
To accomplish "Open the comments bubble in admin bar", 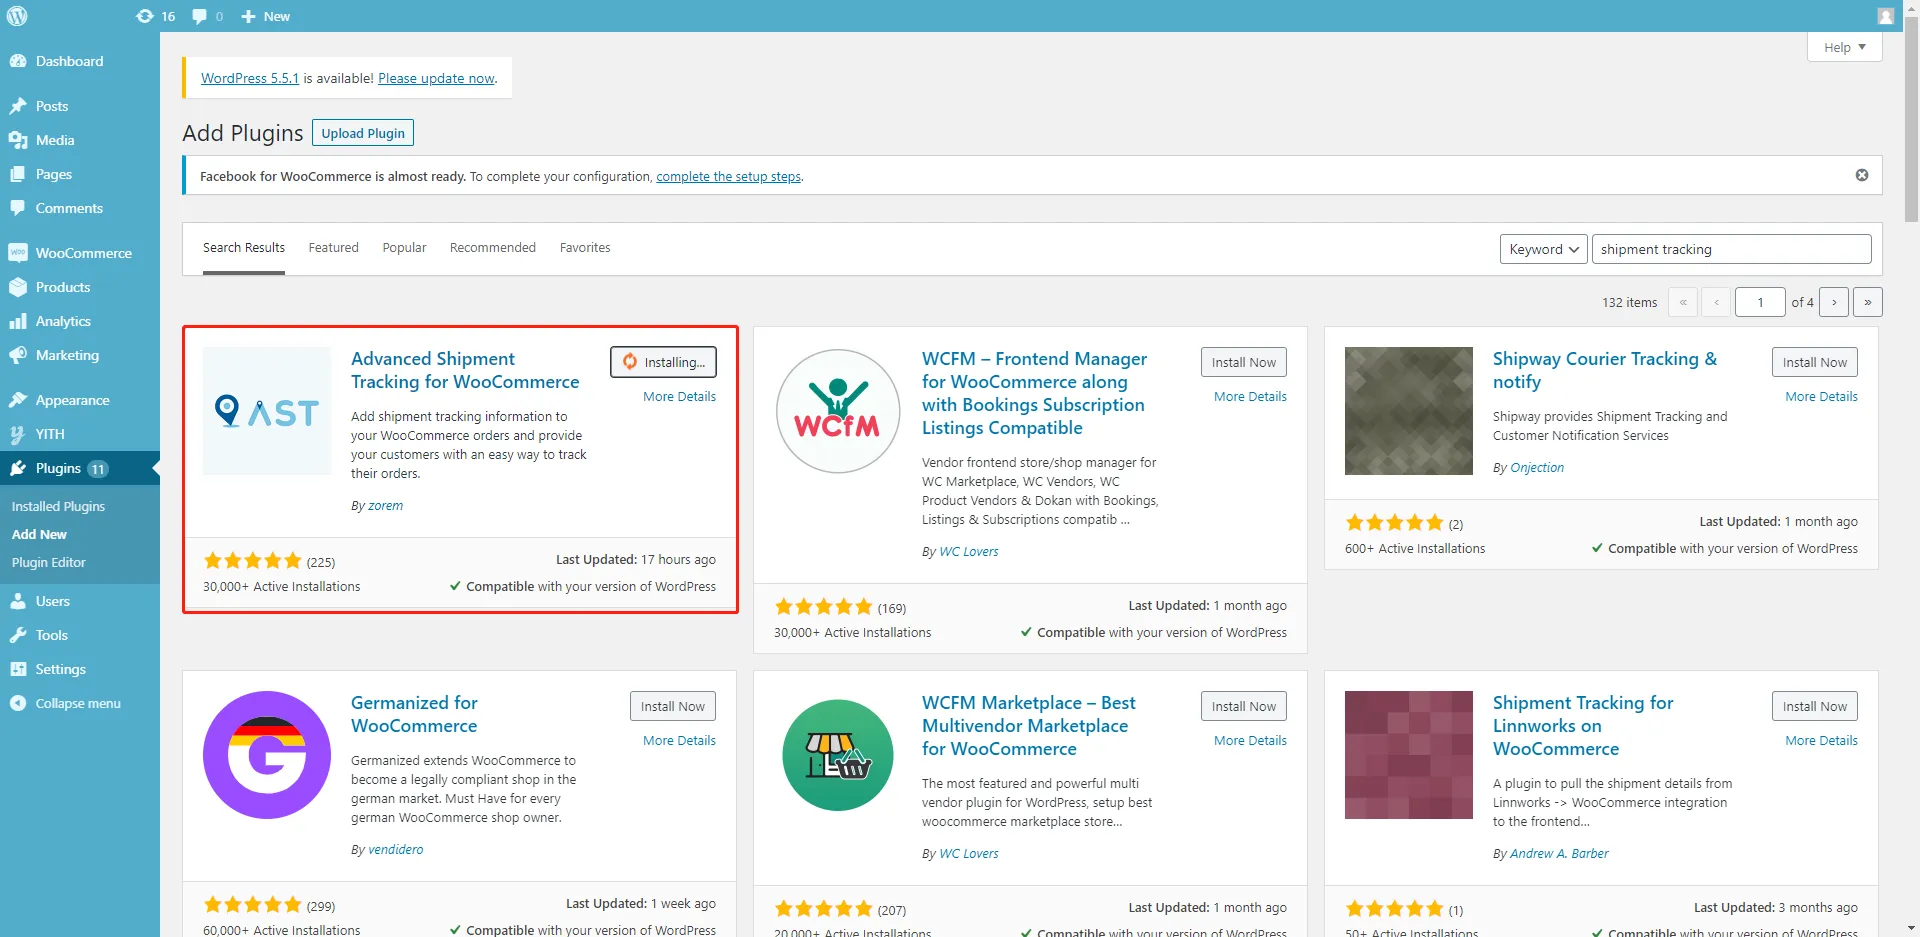I will 207,16.
